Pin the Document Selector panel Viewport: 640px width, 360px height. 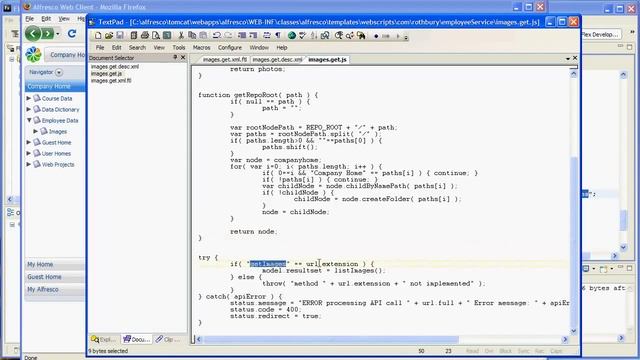pyautogui.click(x=175, y=58)
